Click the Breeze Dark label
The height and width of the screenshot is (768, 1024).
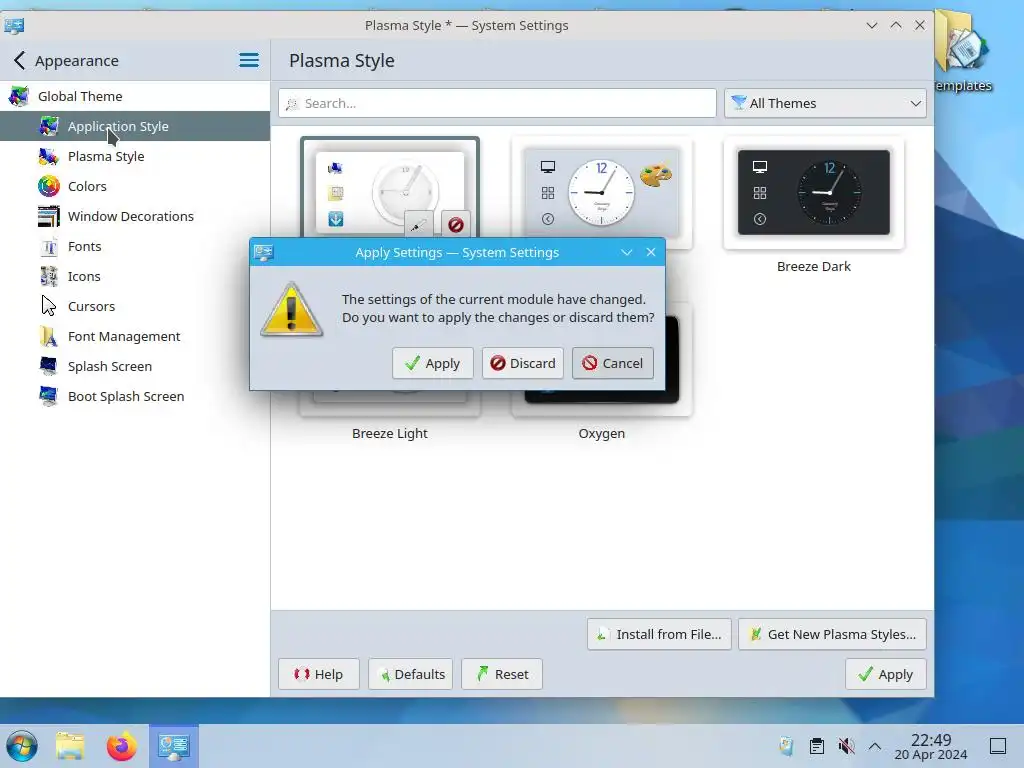click(814, 266)
